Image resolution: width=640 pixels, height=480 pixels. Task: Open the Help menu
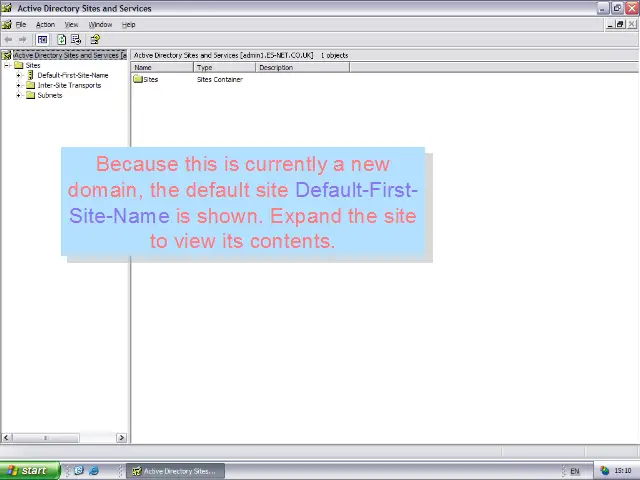129,24
